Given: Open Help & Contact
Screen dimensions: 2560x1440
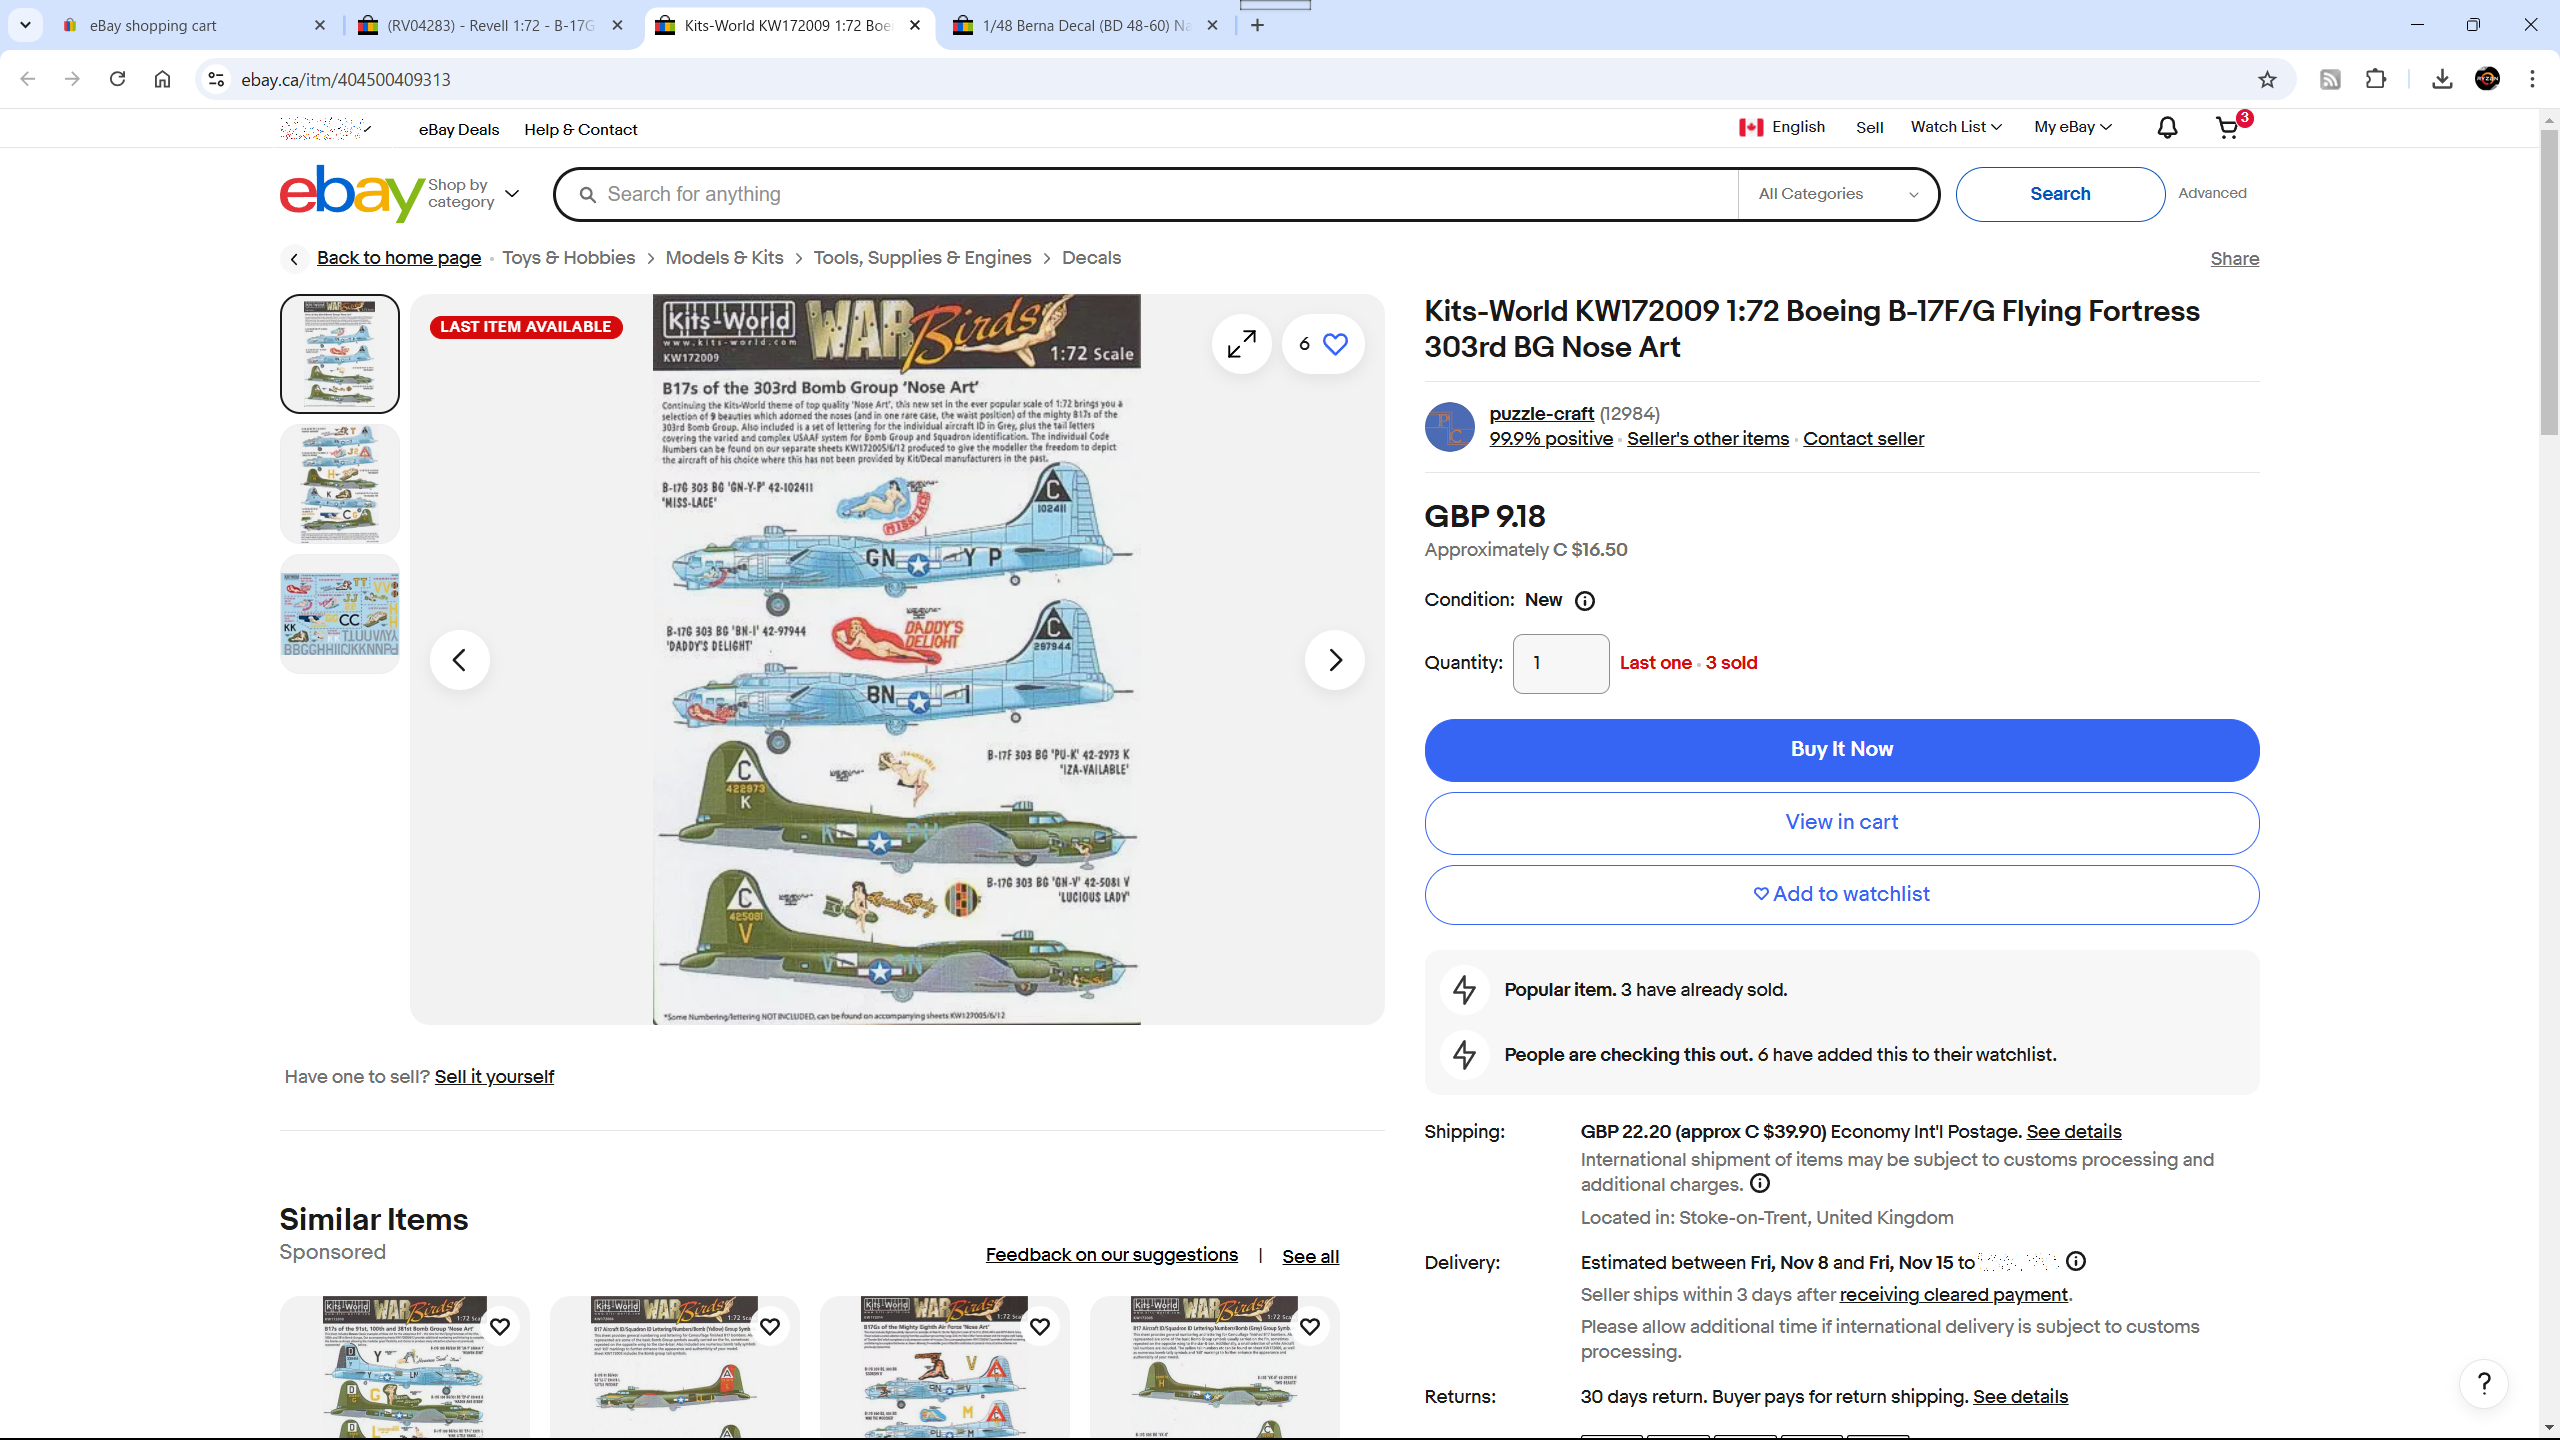Looking at the screenshot, I should tap(580, 130).
